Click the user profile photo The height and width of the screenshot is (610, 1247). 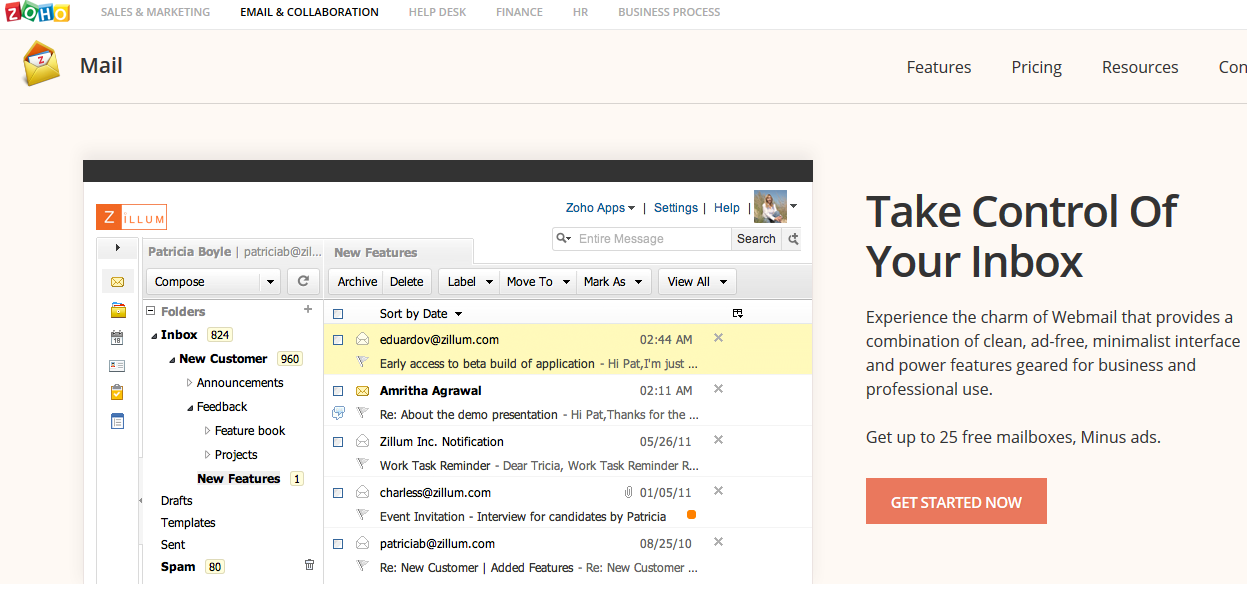[x=770, y=207]
